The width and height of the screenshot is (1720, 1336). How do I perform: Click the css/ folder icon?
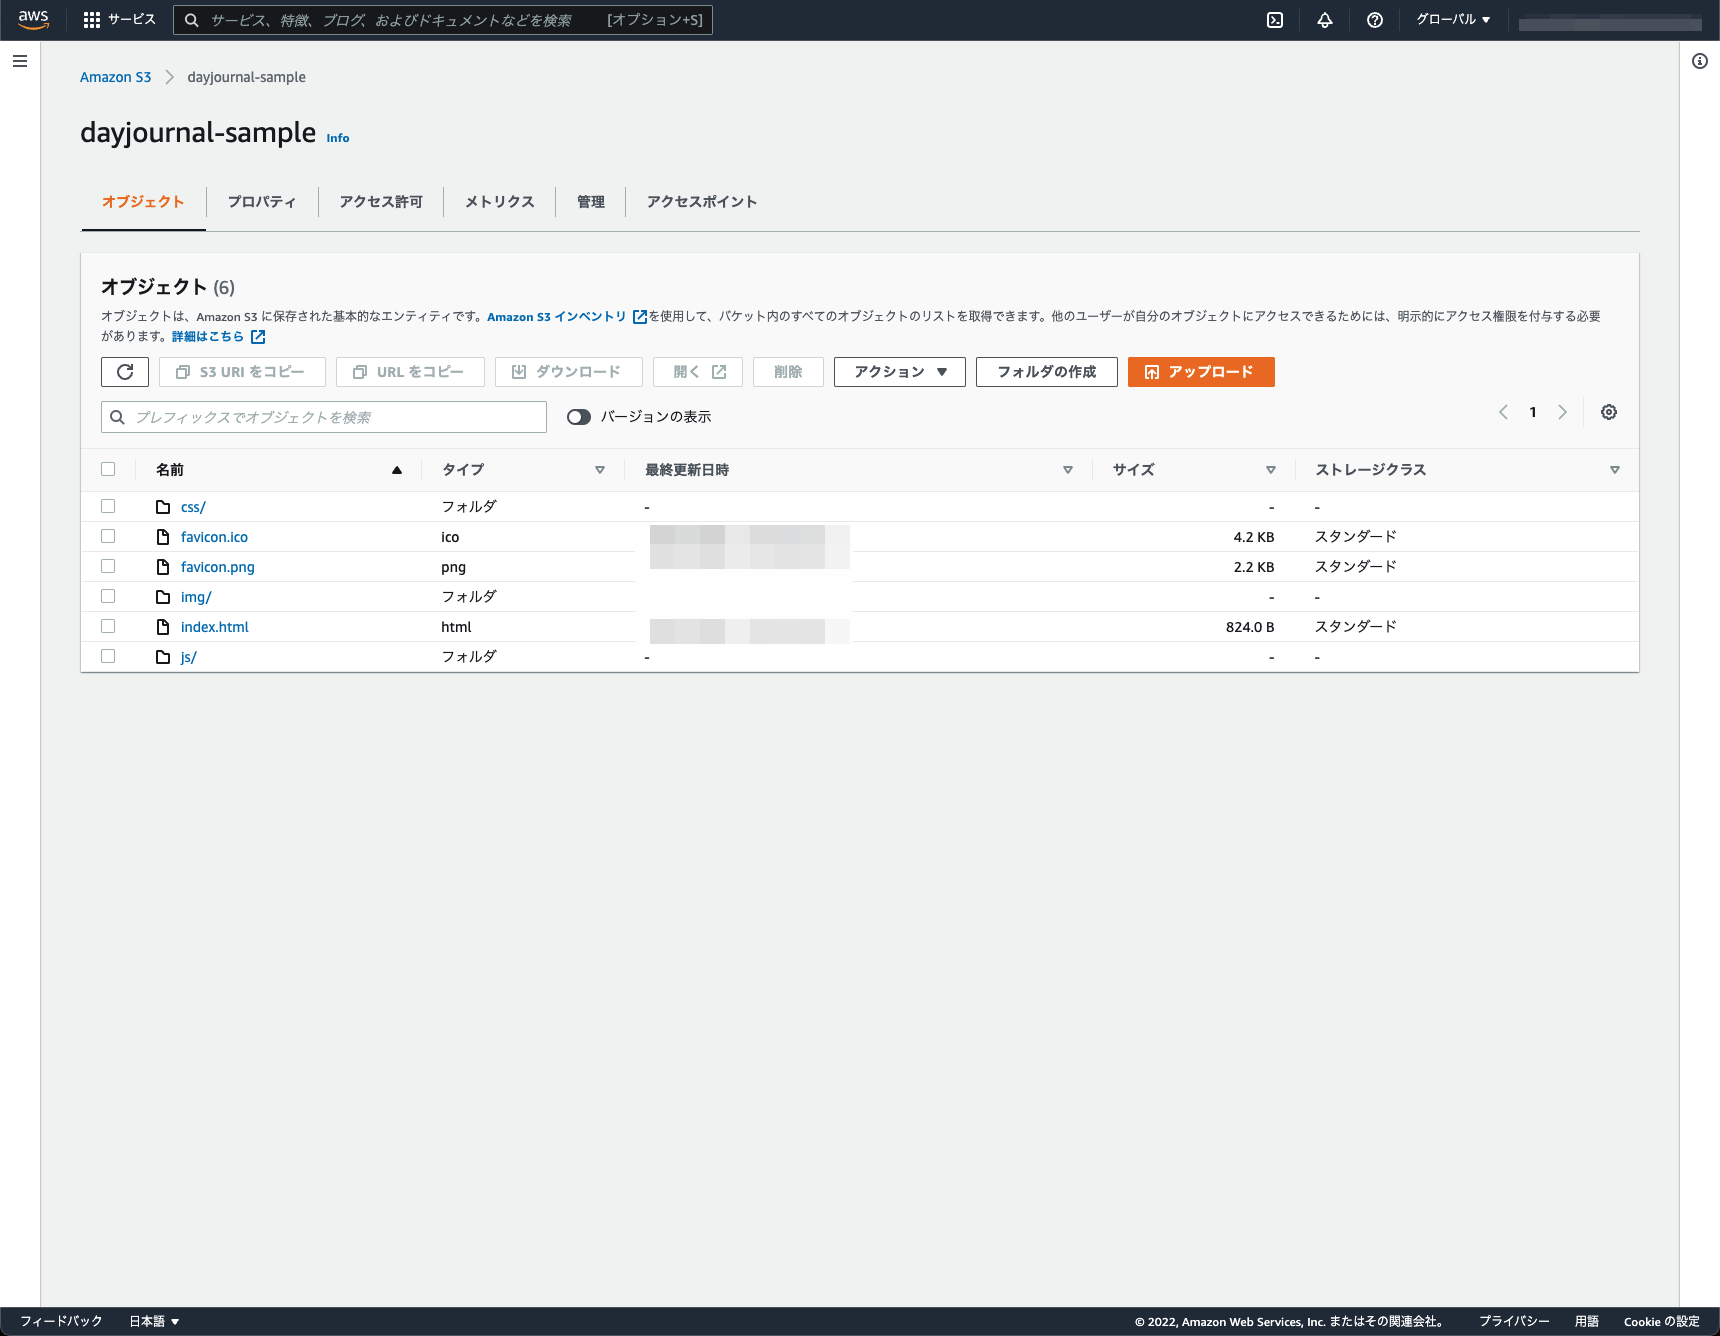pyautogui.click(x=163, y=507)
